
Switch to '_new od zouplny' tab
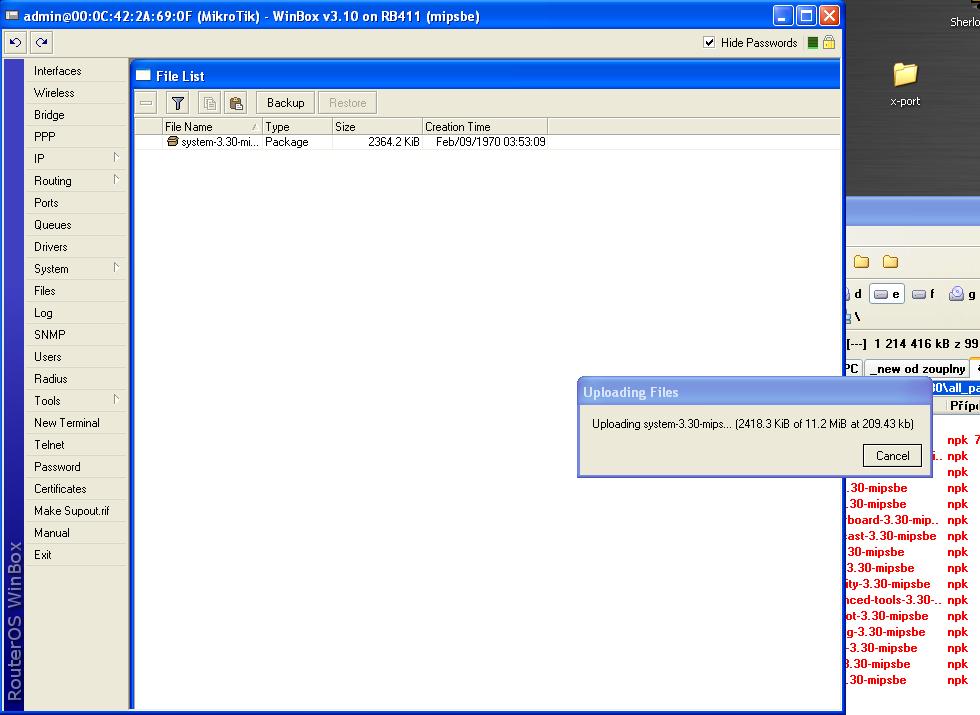pos(916,369)
